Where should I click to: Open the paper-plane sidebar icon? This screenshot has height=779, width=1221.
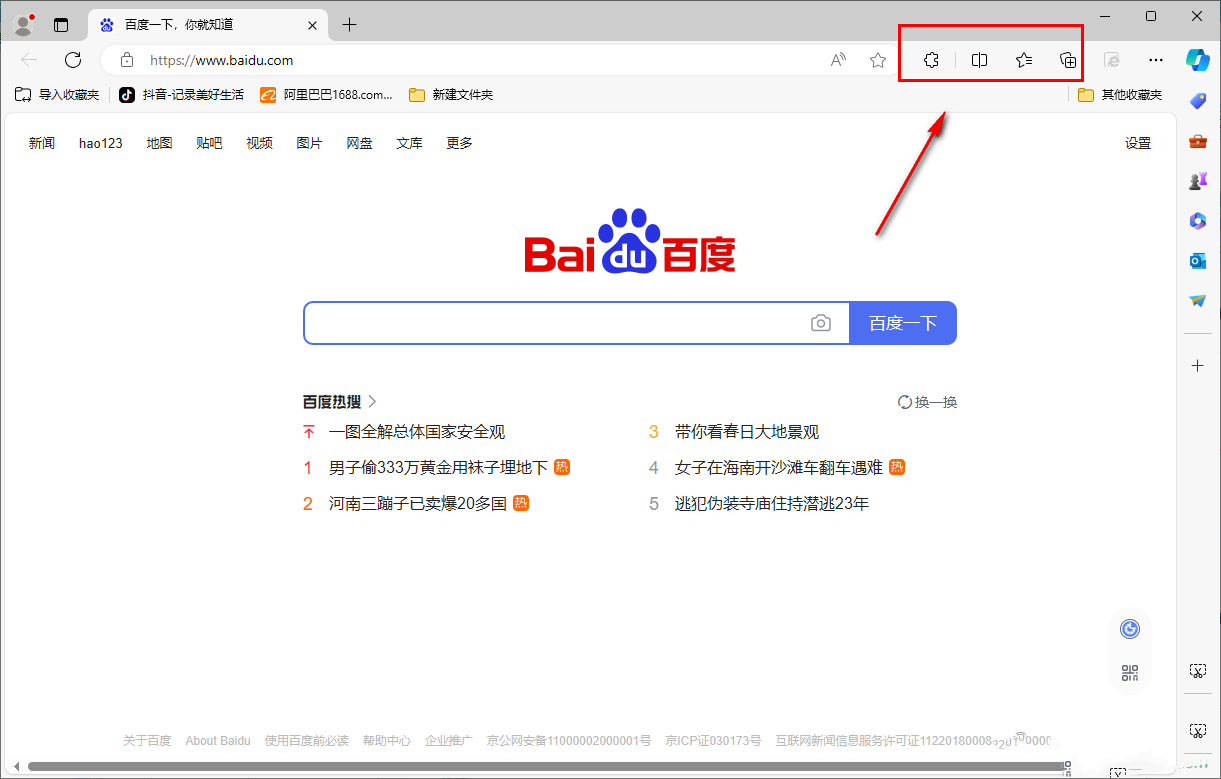(x=1198, y=301)
